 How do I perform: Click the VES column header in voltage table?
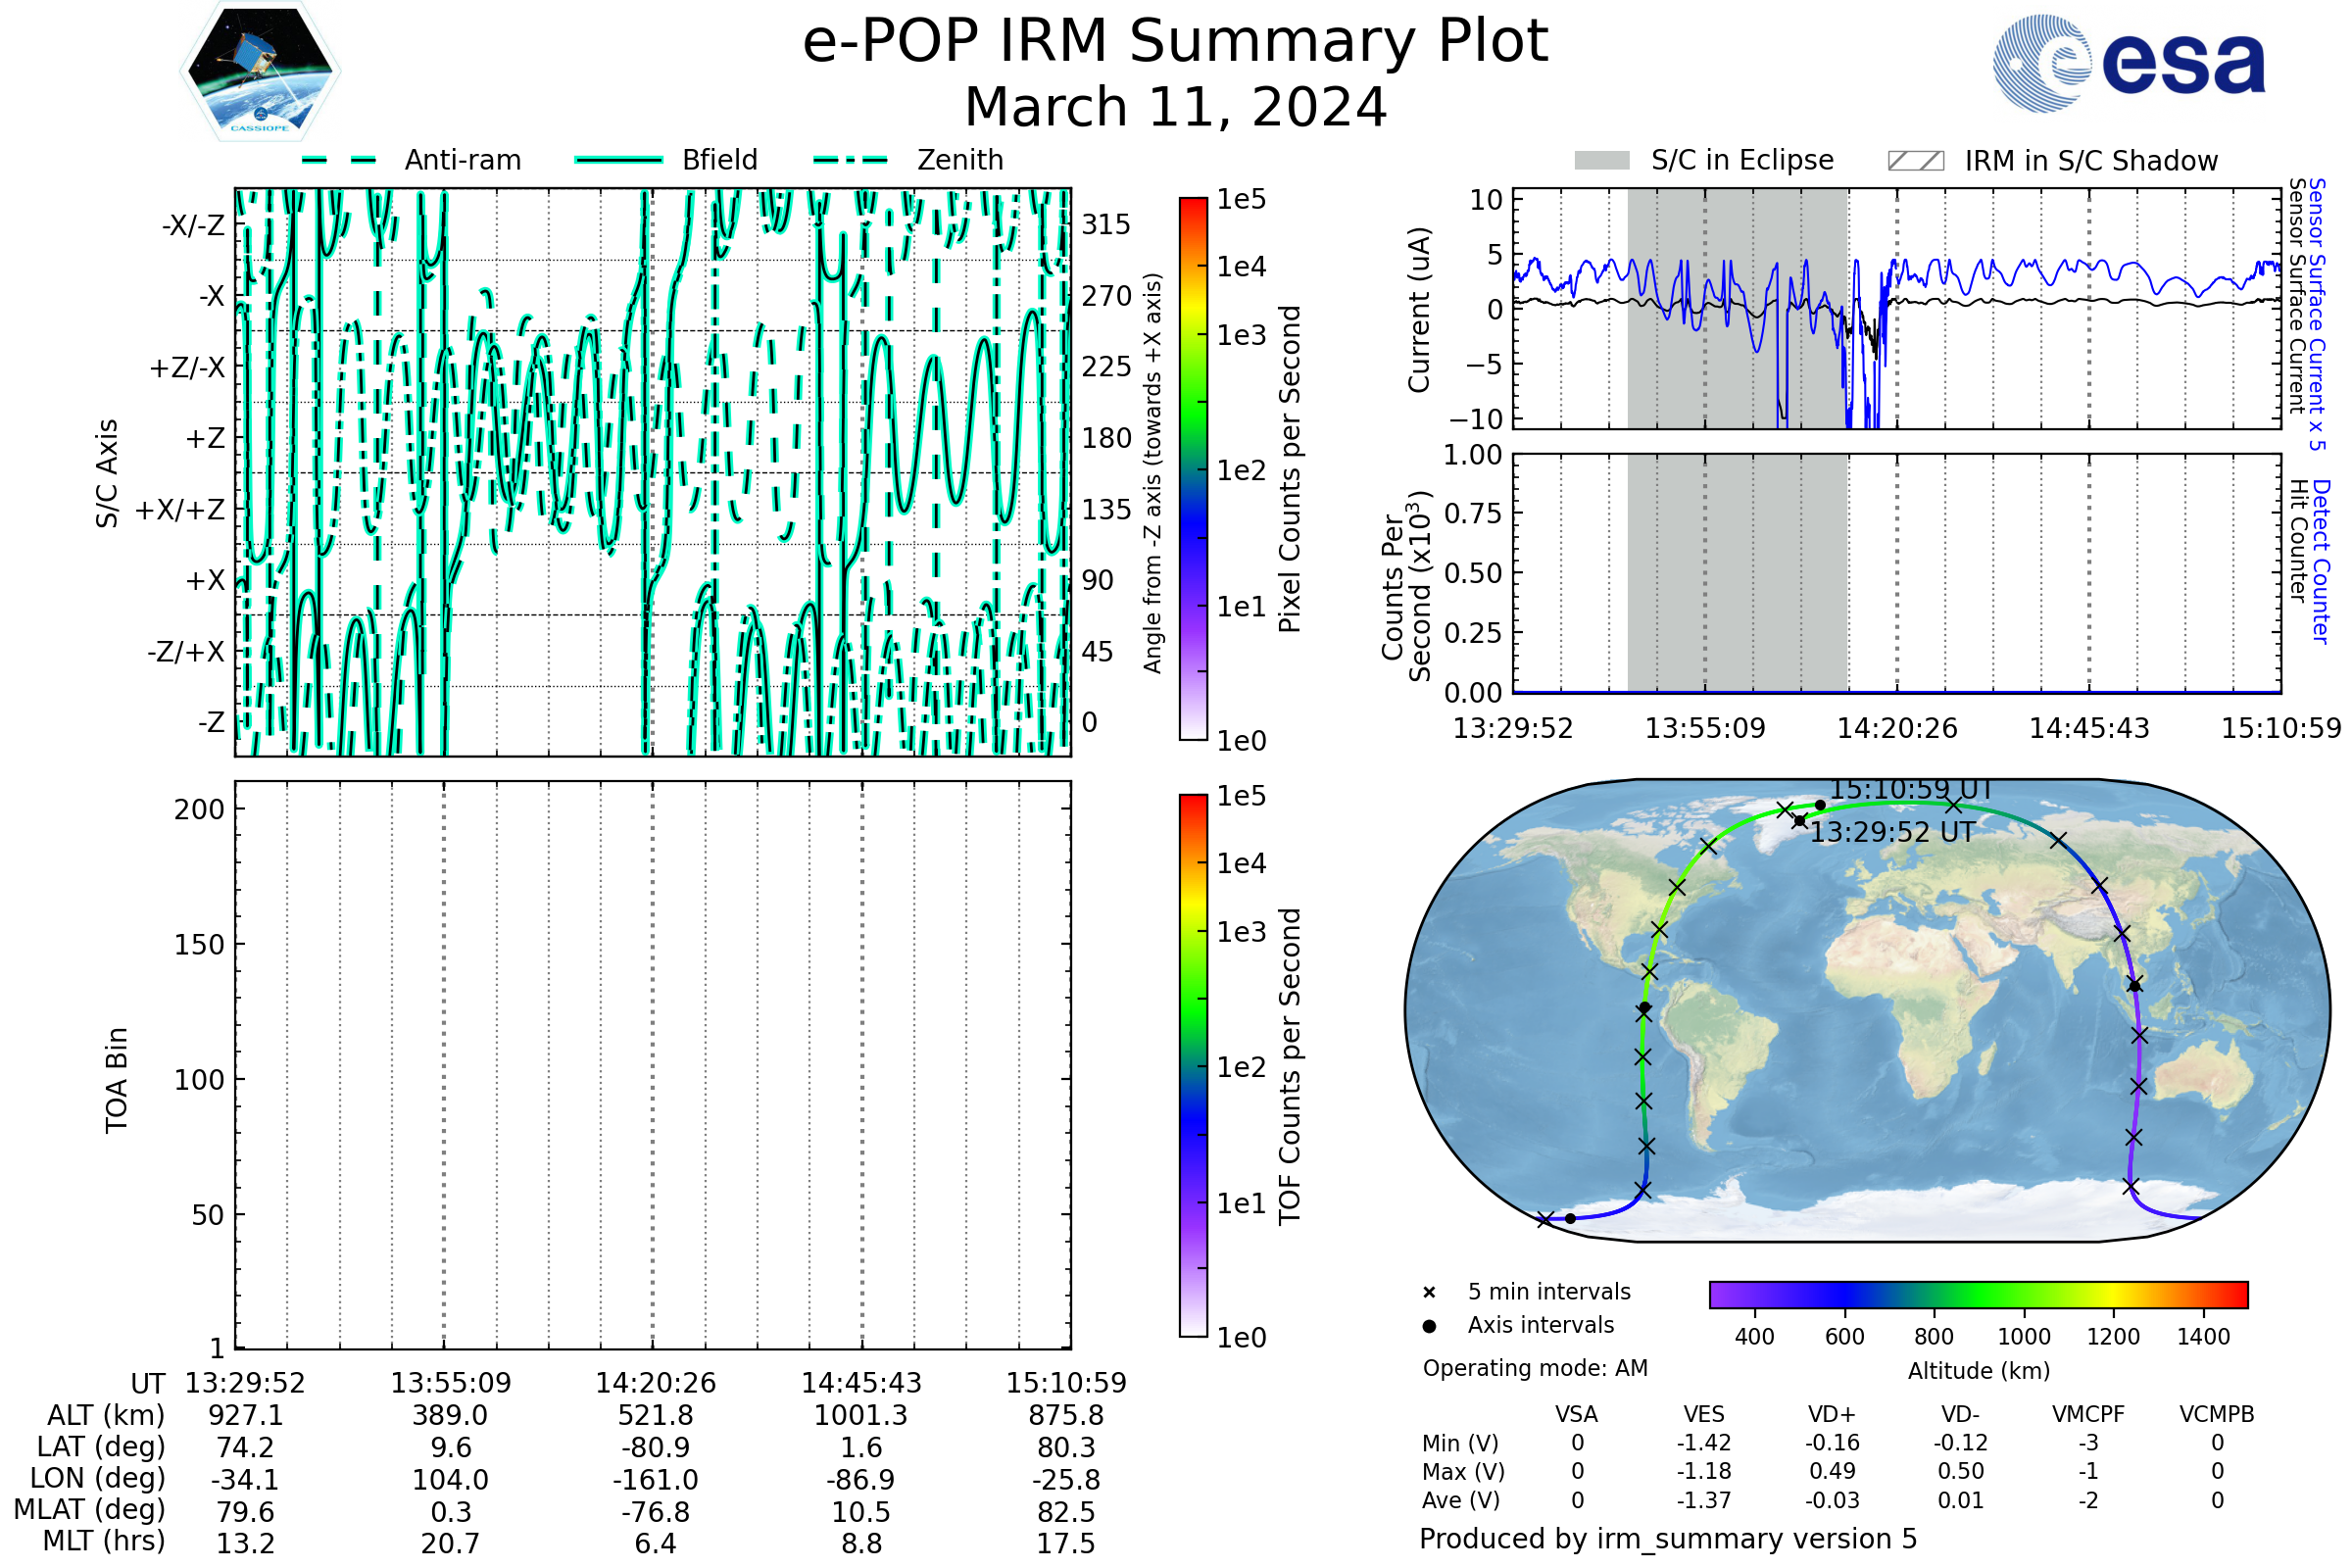(x=1704, y=1415)
